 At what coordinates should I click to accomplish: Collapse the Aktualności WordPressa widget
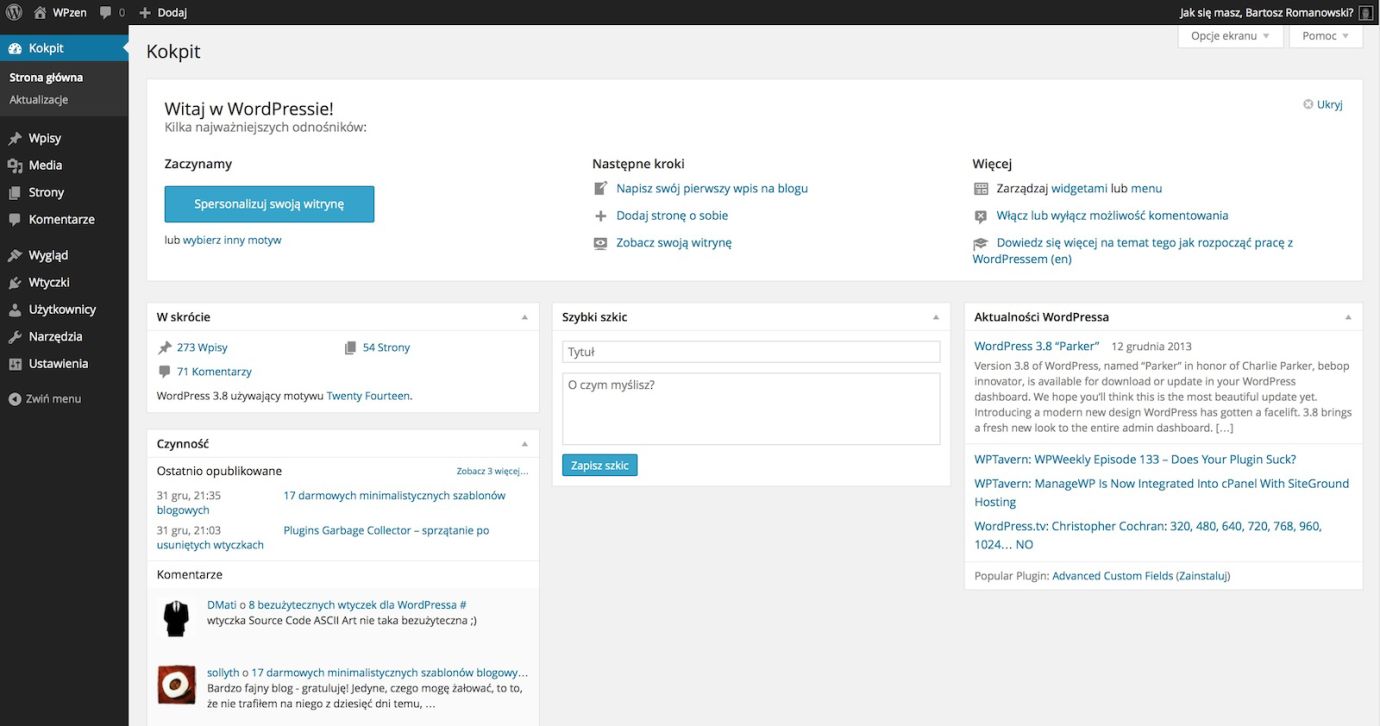coord(1348,317)
